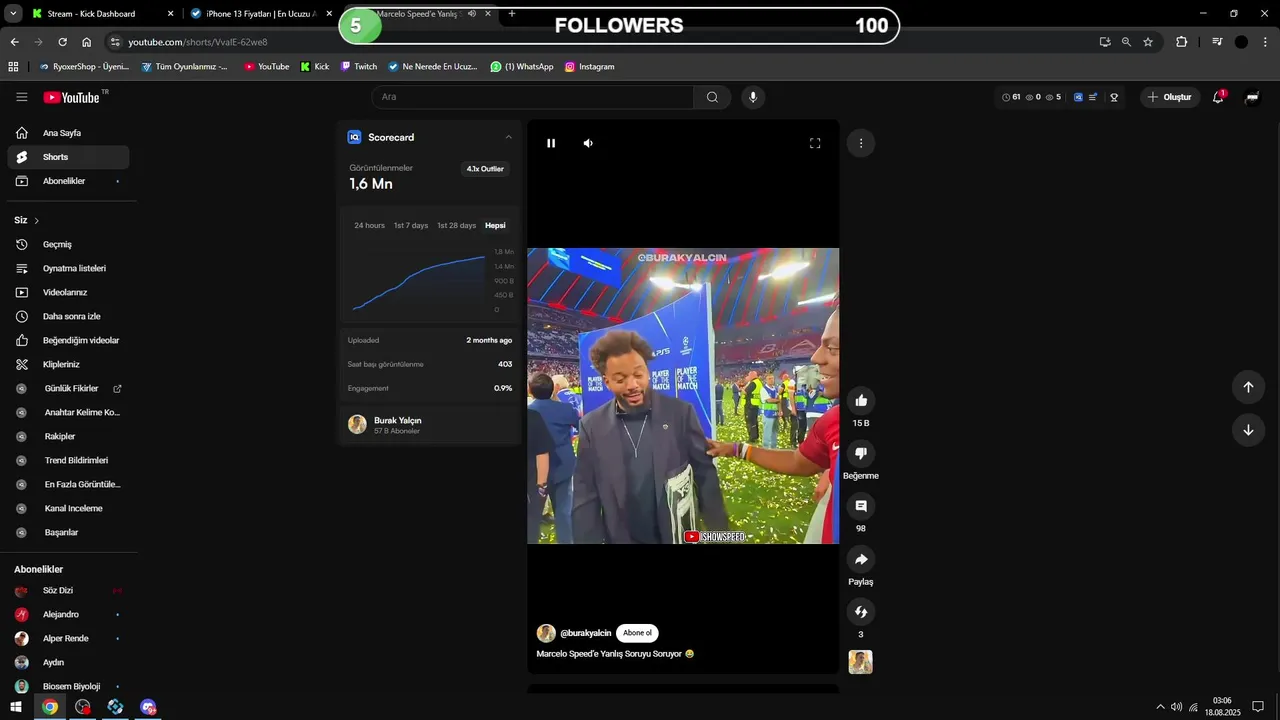1280x720 pixels.
Task: Open the sound thumbnail below remix
Action: tap(861, 662)
